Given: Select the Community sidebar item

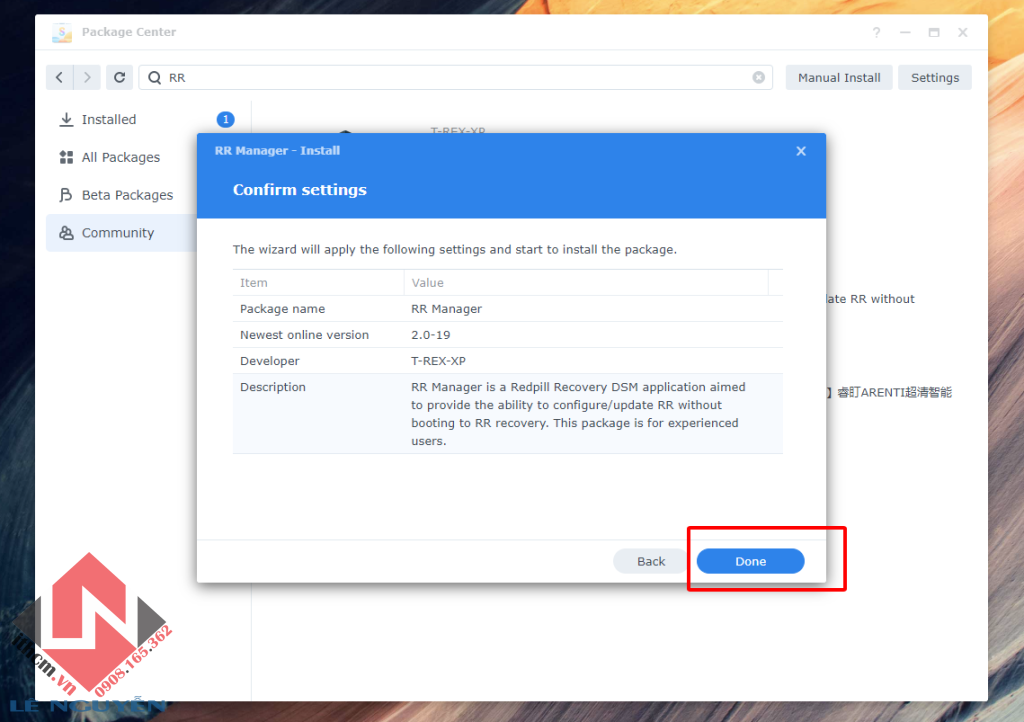Looking at the screenshot, I should pyautogui.click(x=117, y=233).
